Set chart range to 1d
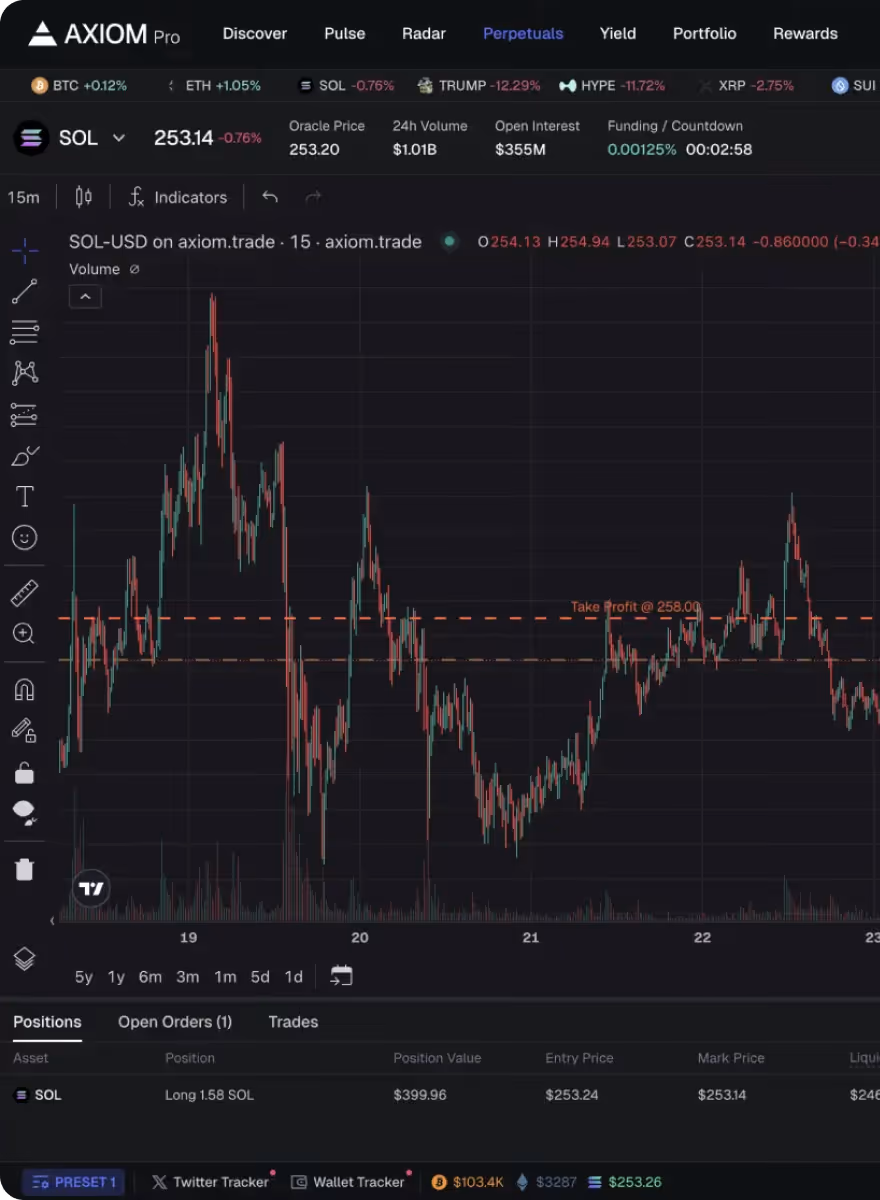 [x=294, y=977]
